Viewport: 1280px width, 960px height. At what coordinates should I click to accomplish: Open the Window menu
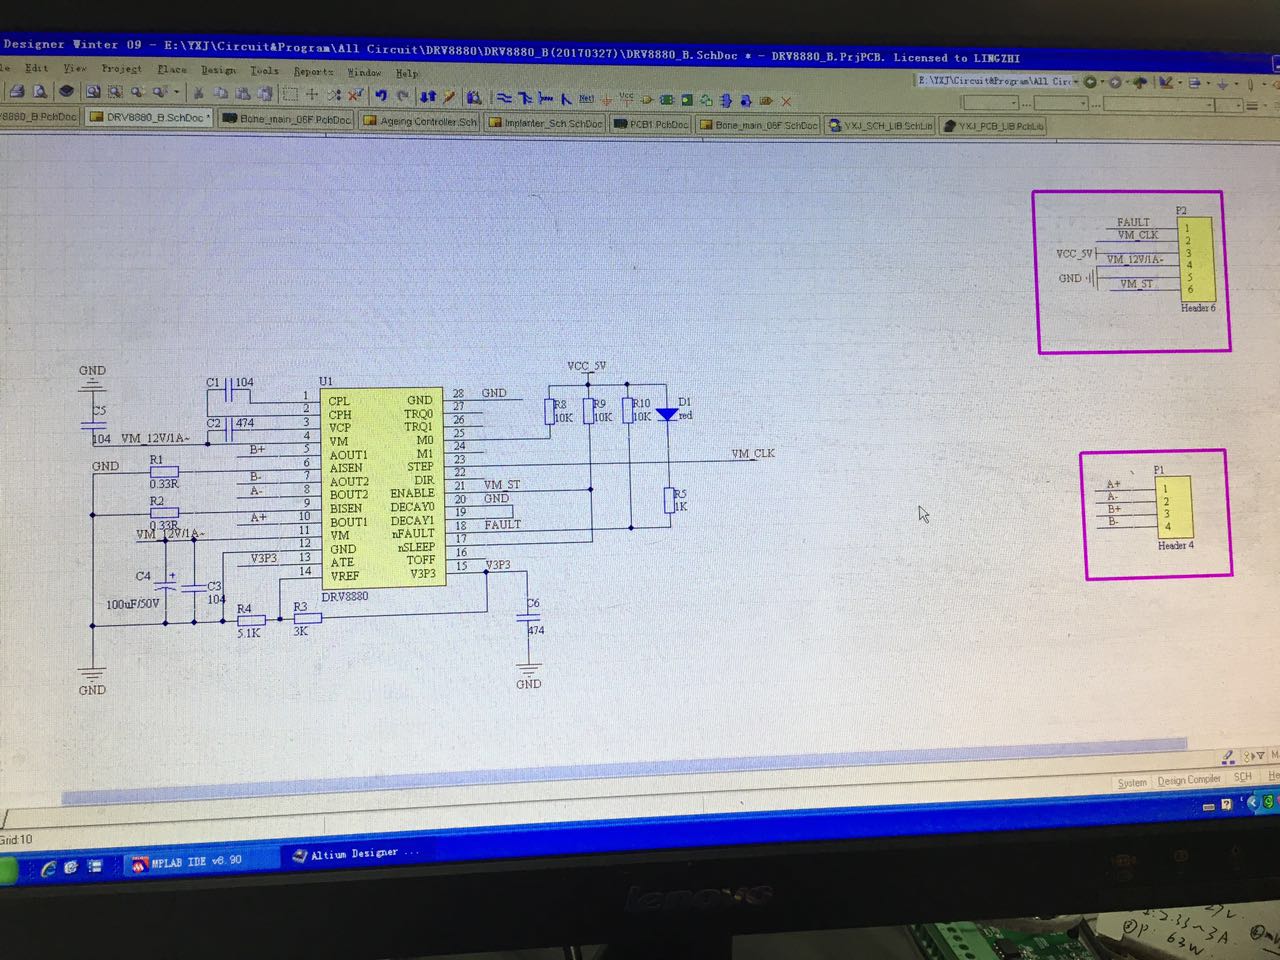[364, 72]
